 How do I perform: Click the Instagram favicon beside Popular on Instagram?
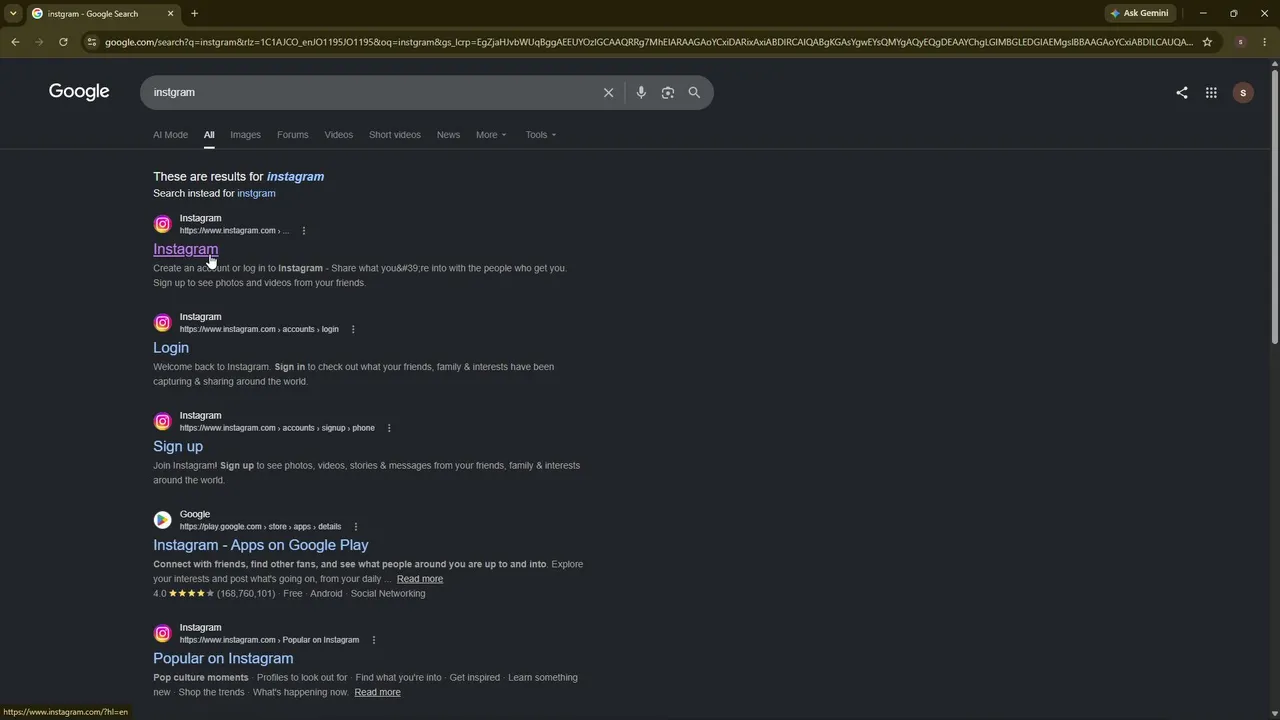point(162,633)
